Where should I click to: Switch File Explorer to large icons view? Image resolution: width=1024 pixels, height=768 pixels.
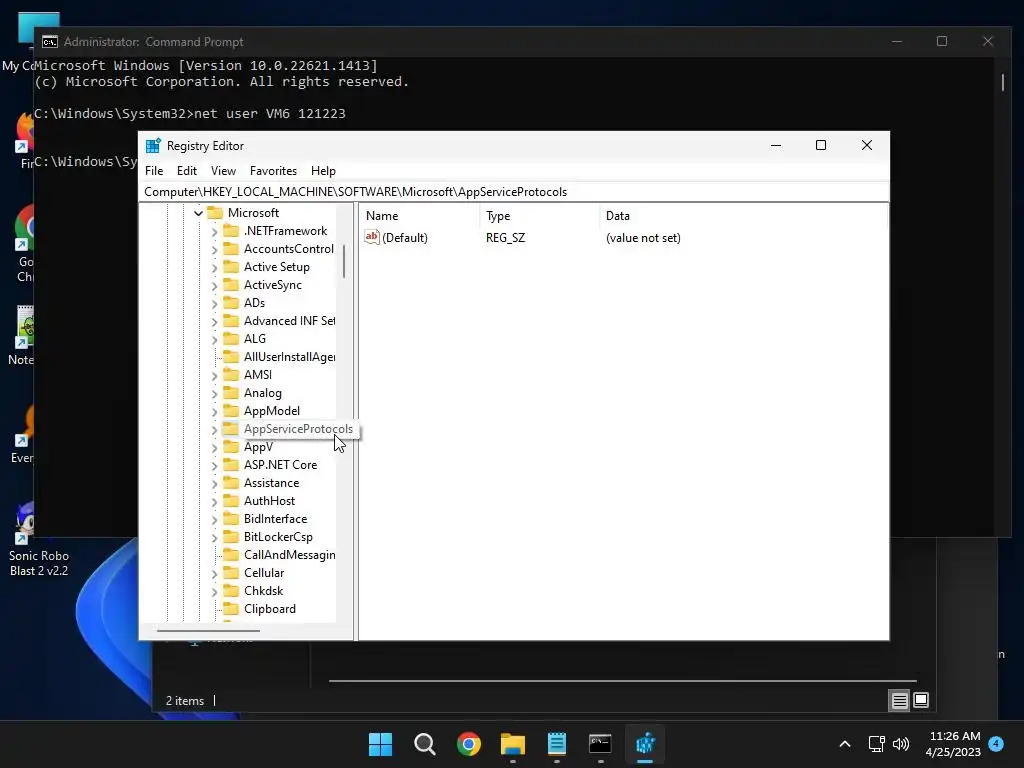pos(921,701)
